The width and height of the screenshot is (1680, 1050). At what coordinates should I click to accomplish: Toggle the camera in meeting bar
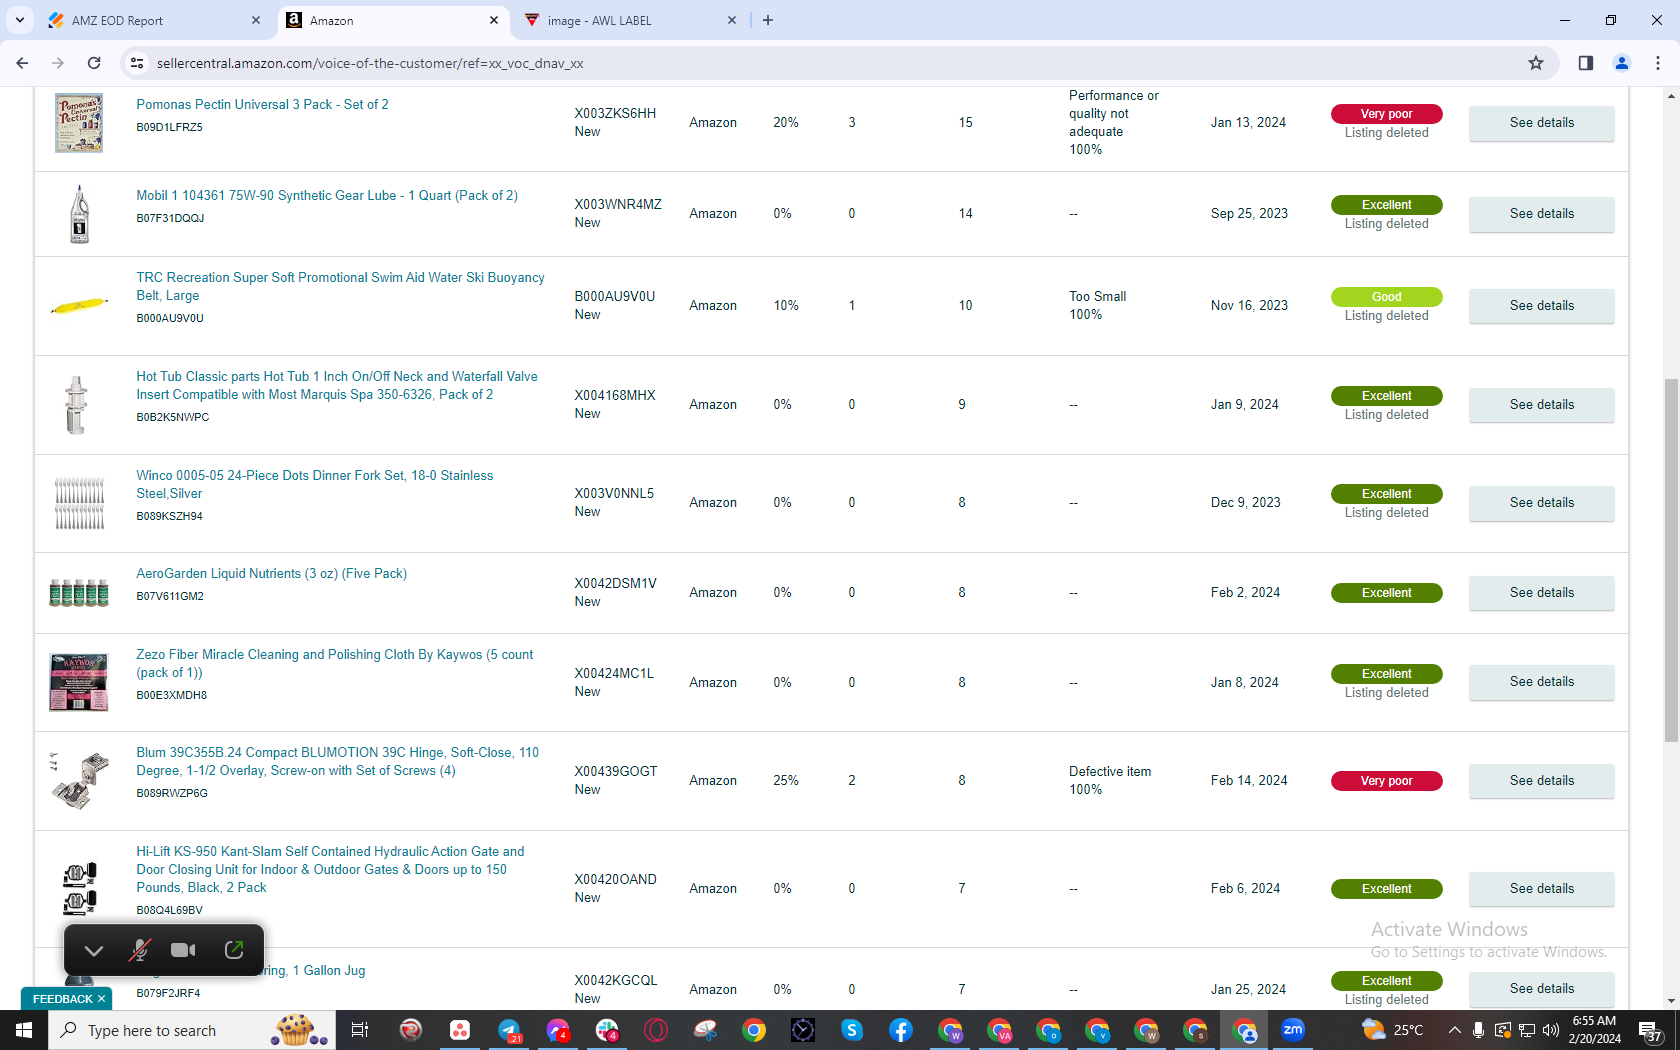(183, 950)
